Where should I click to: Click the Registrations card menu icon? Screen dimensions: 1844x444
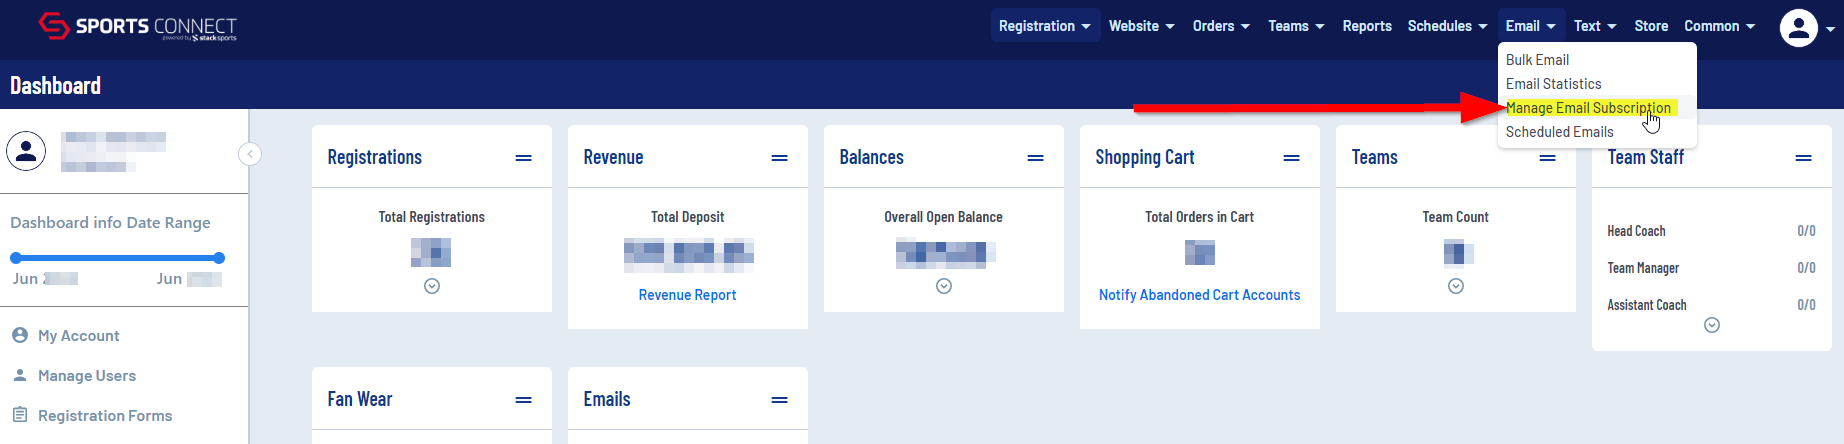tap(523, 158)
